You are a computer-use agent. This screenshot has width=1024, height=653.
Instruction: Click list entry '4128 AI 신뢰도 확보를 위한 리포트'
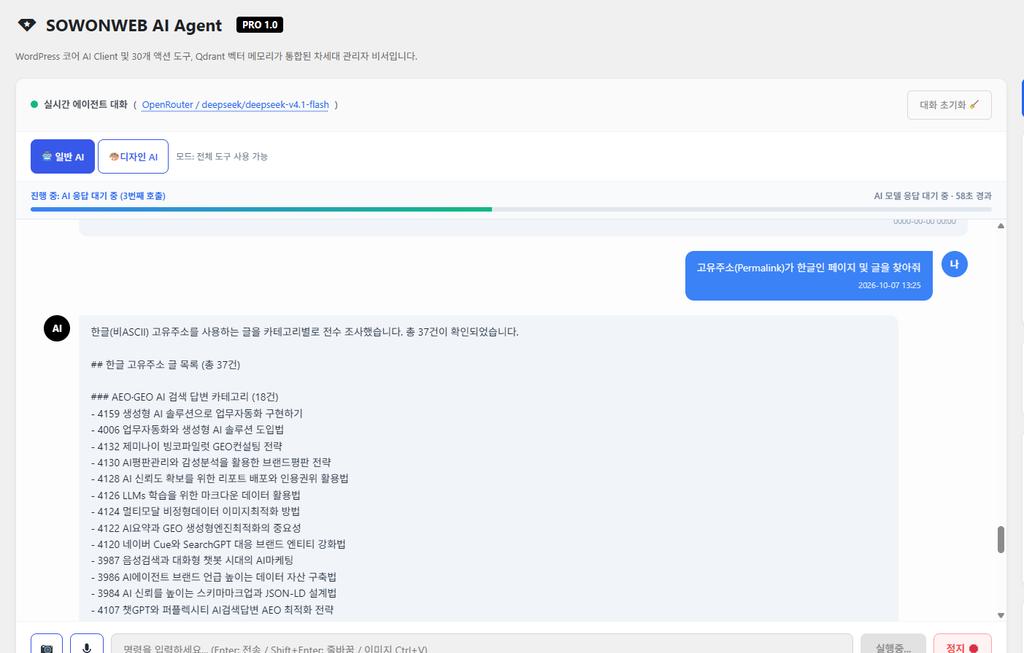219,479
